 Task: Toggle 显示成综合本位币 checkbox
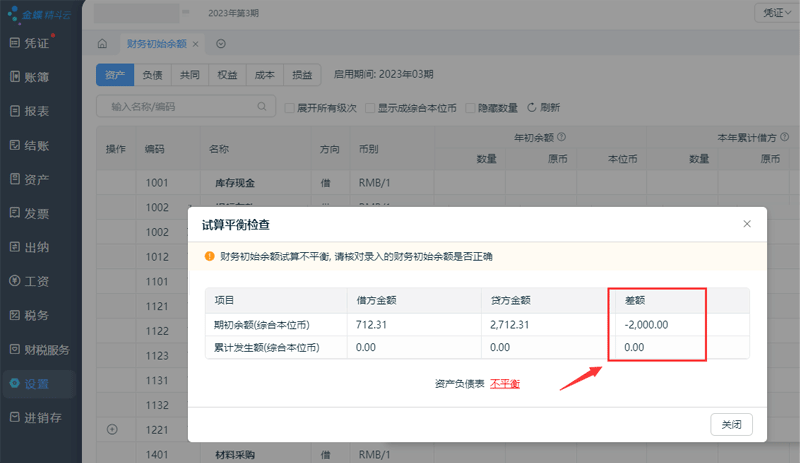click(370, 107)
